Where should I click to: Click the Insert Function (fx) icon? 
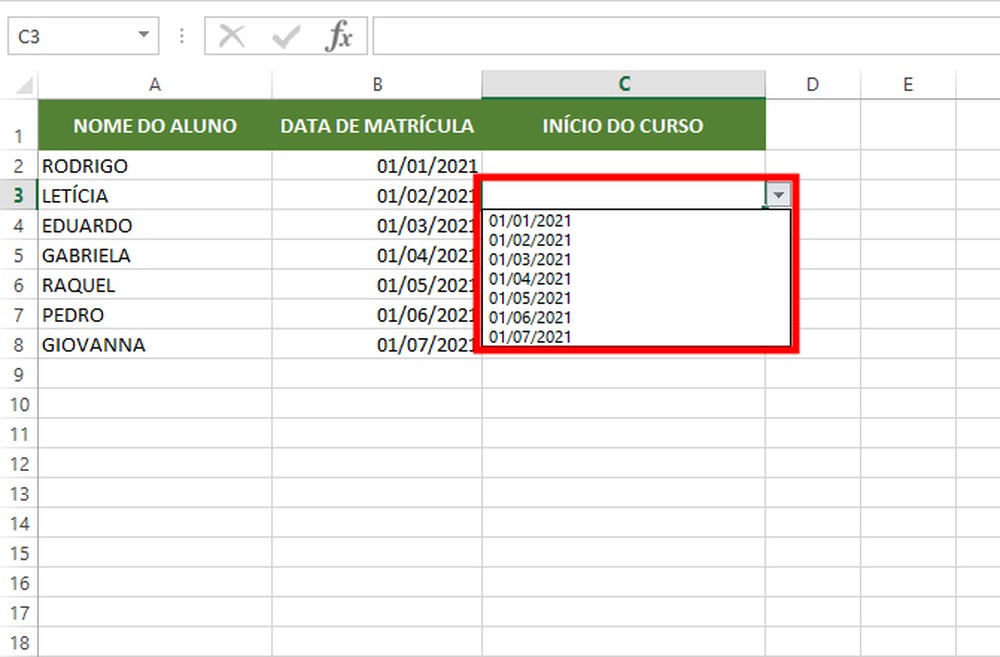pyautogui.click(x=340, y=35)
